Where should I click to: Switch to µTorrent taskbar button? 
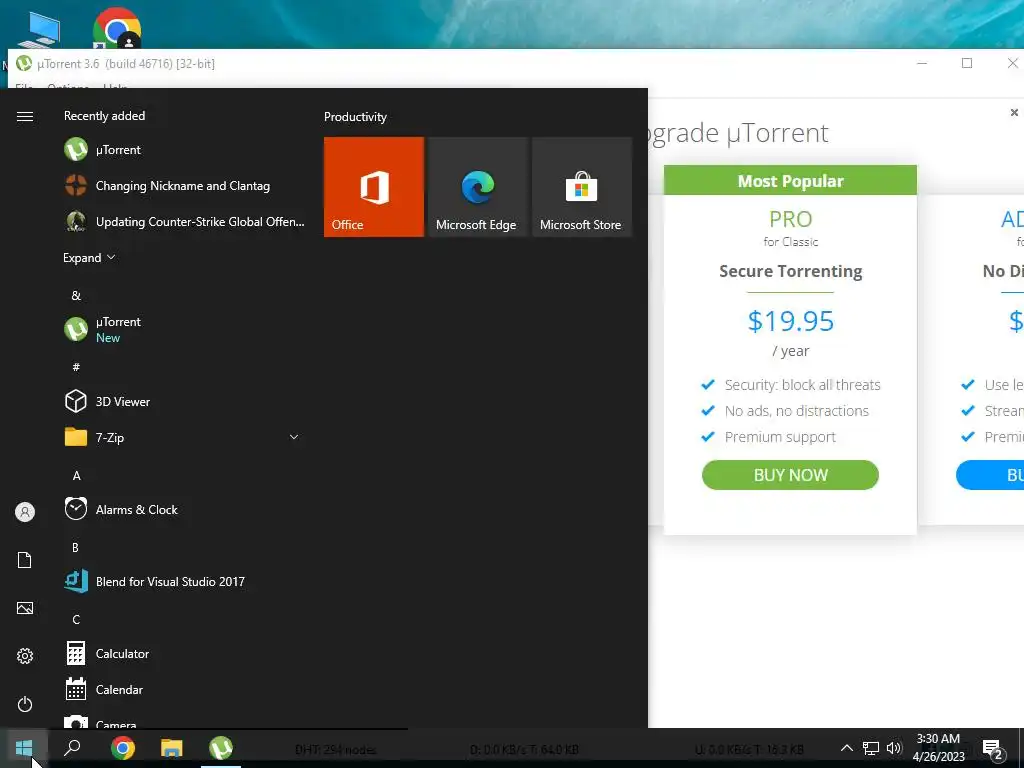tap(221, 748)
